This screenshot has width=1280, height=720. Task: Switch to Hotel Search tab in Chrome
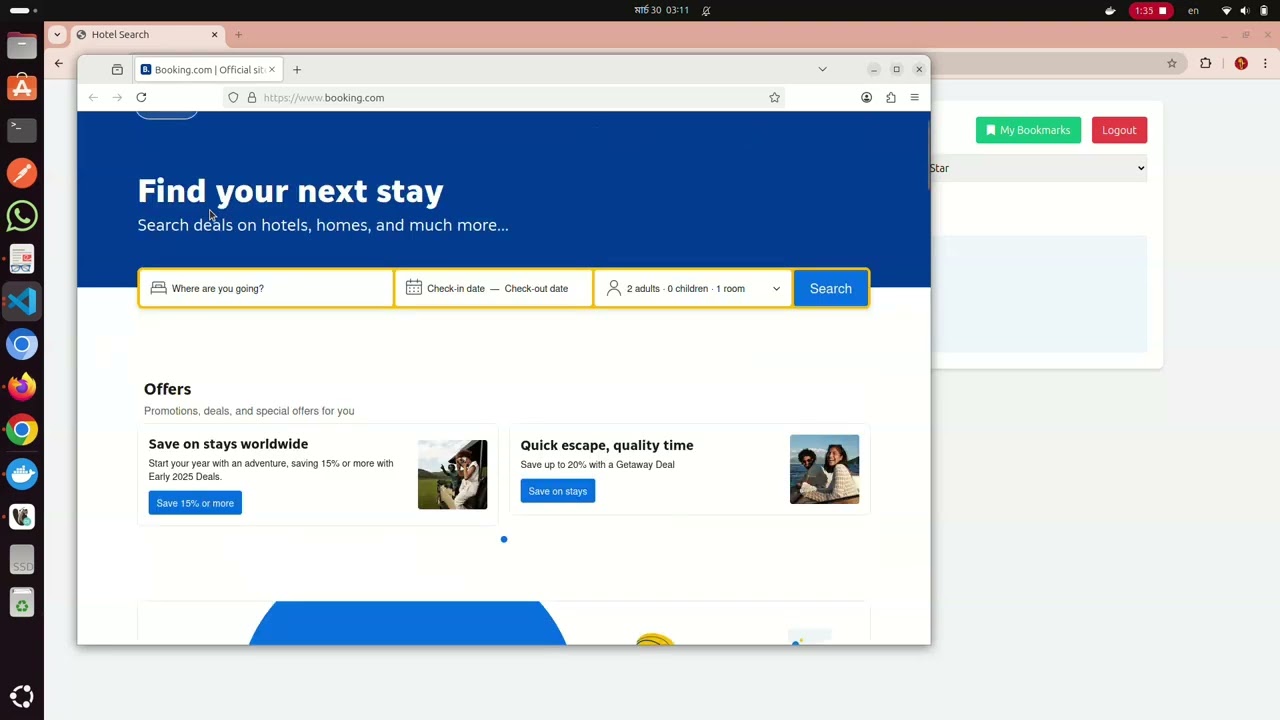point(148,34)
